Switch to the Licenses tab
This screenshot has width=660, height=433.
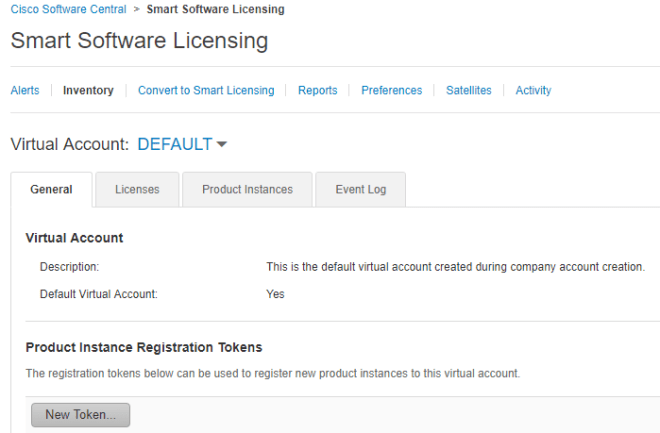point(137,189)
